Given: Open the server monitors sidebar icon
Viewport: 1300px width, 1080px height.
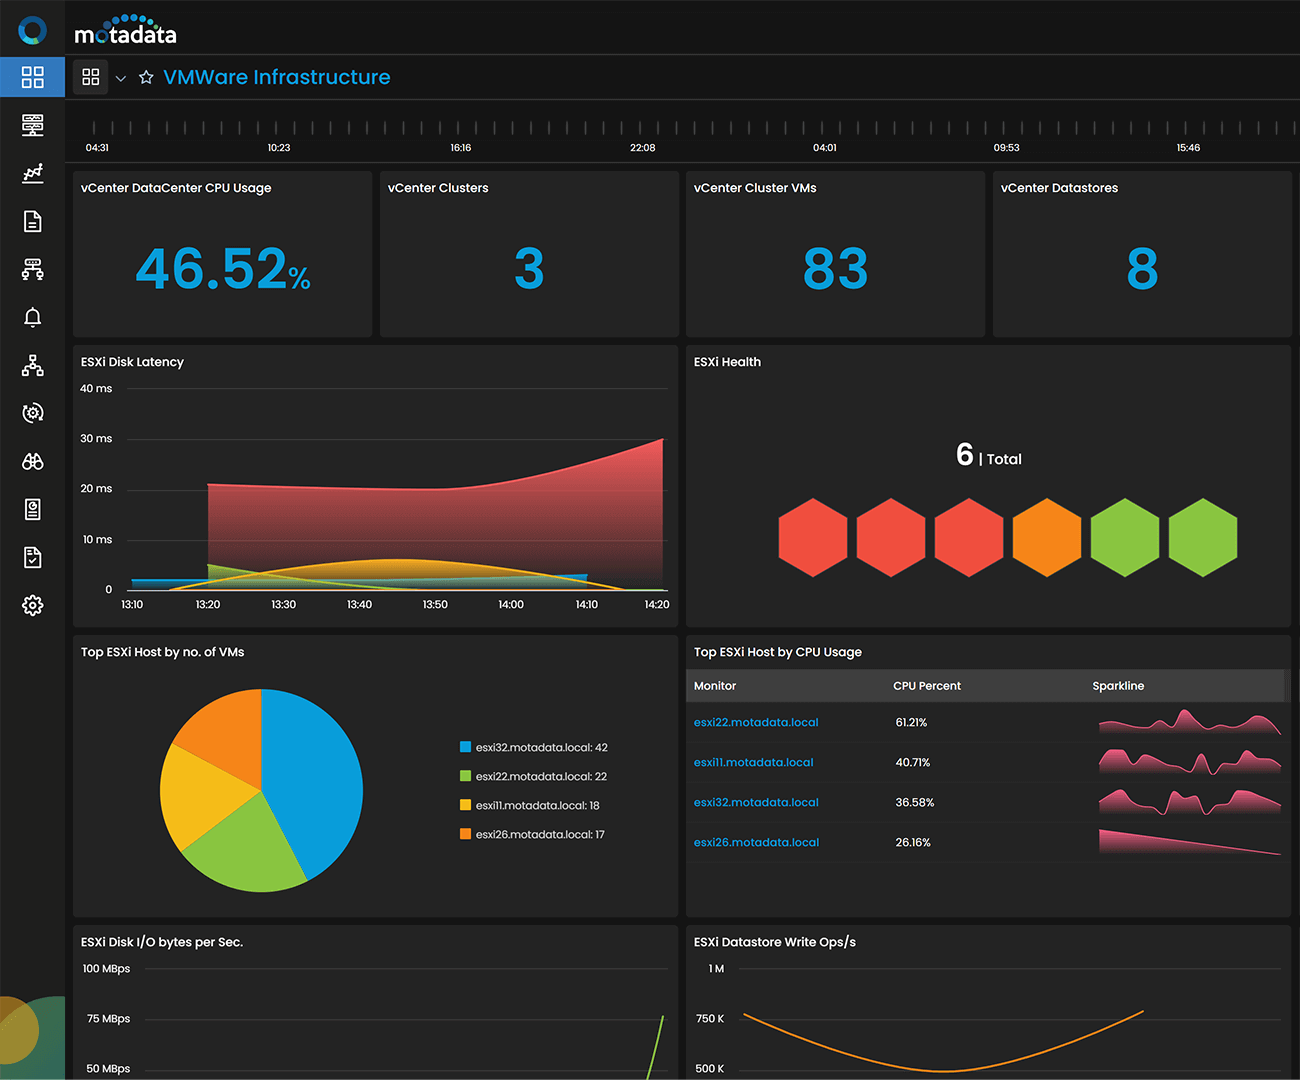Looking at the screenshot, I should click(32, 125).
